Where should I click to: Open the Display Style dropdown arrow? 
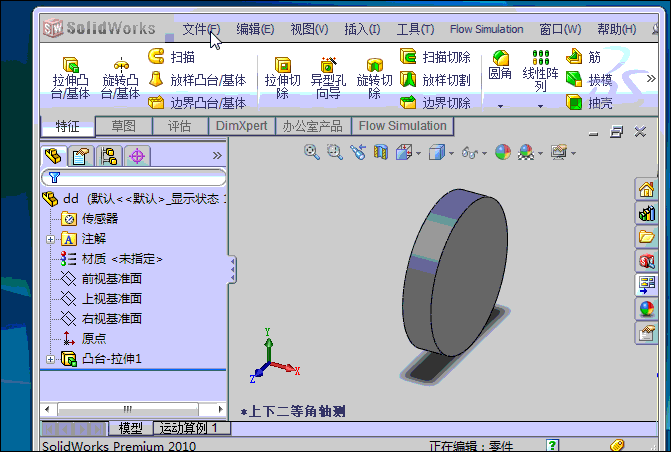pyautogui.click(x=452, y=153)
